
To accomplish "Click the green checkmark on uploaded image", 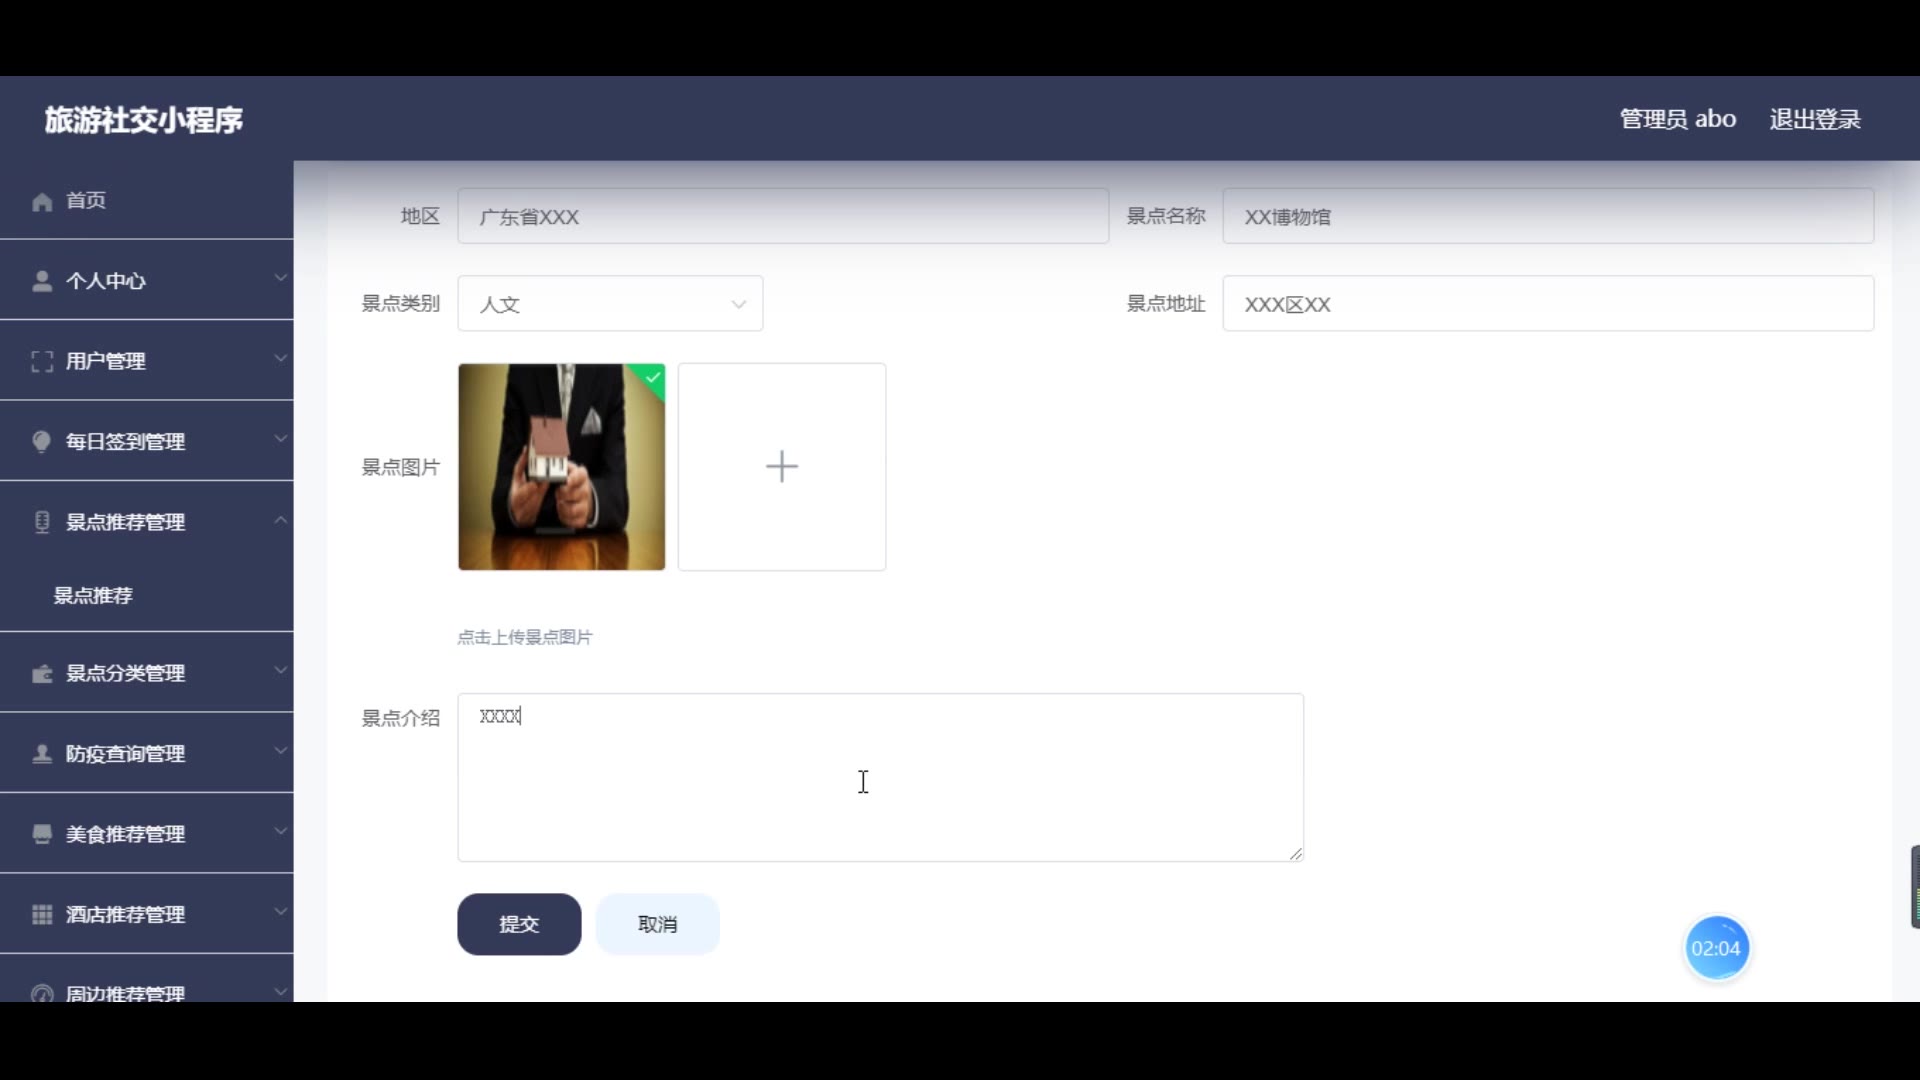I will [653, 378].
